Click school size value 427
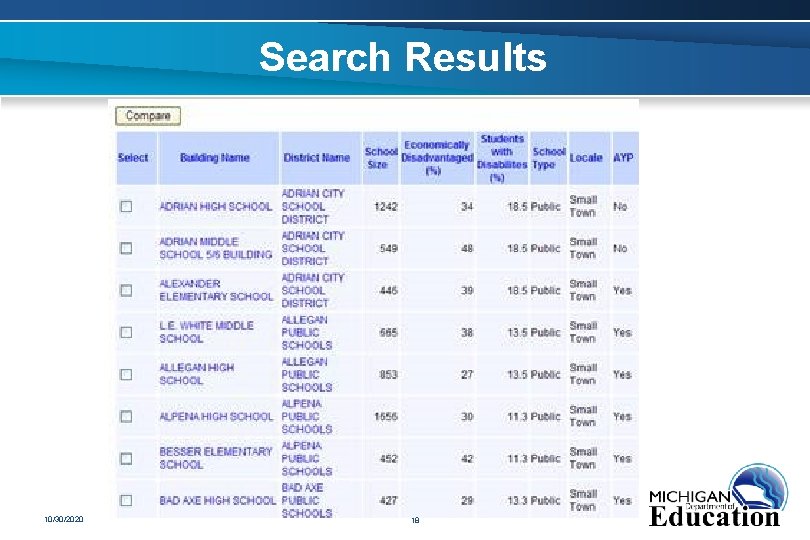 pyautogui.click(x=388, y=500)
